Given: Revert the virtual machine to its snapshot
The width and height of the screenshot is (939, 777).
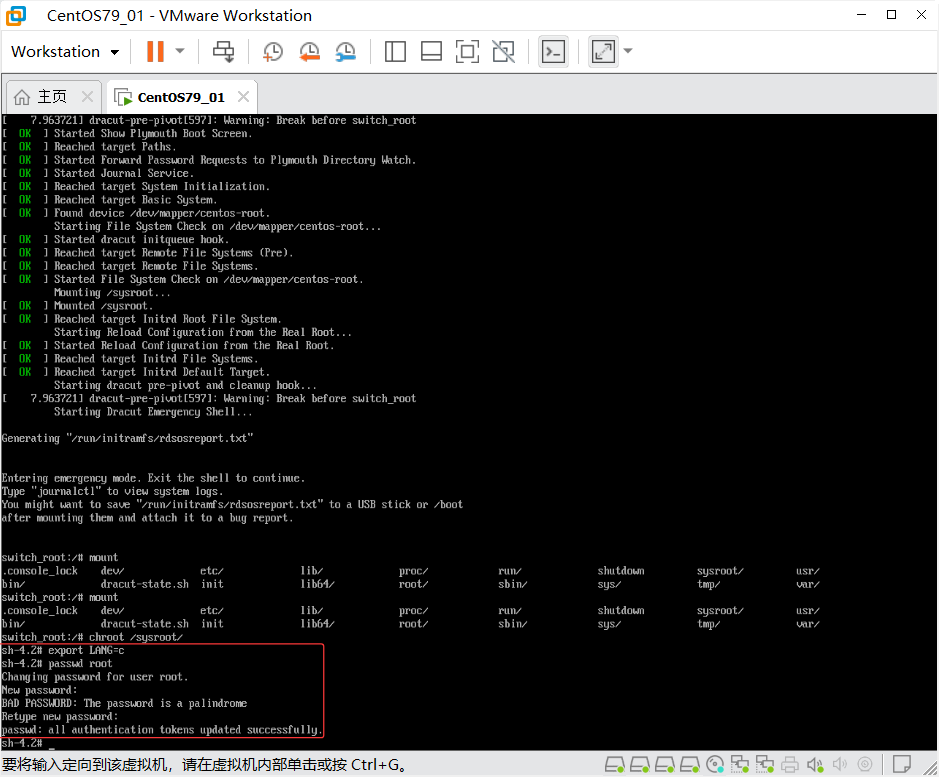Looking at the screenshot, I should tap(310, 52).
